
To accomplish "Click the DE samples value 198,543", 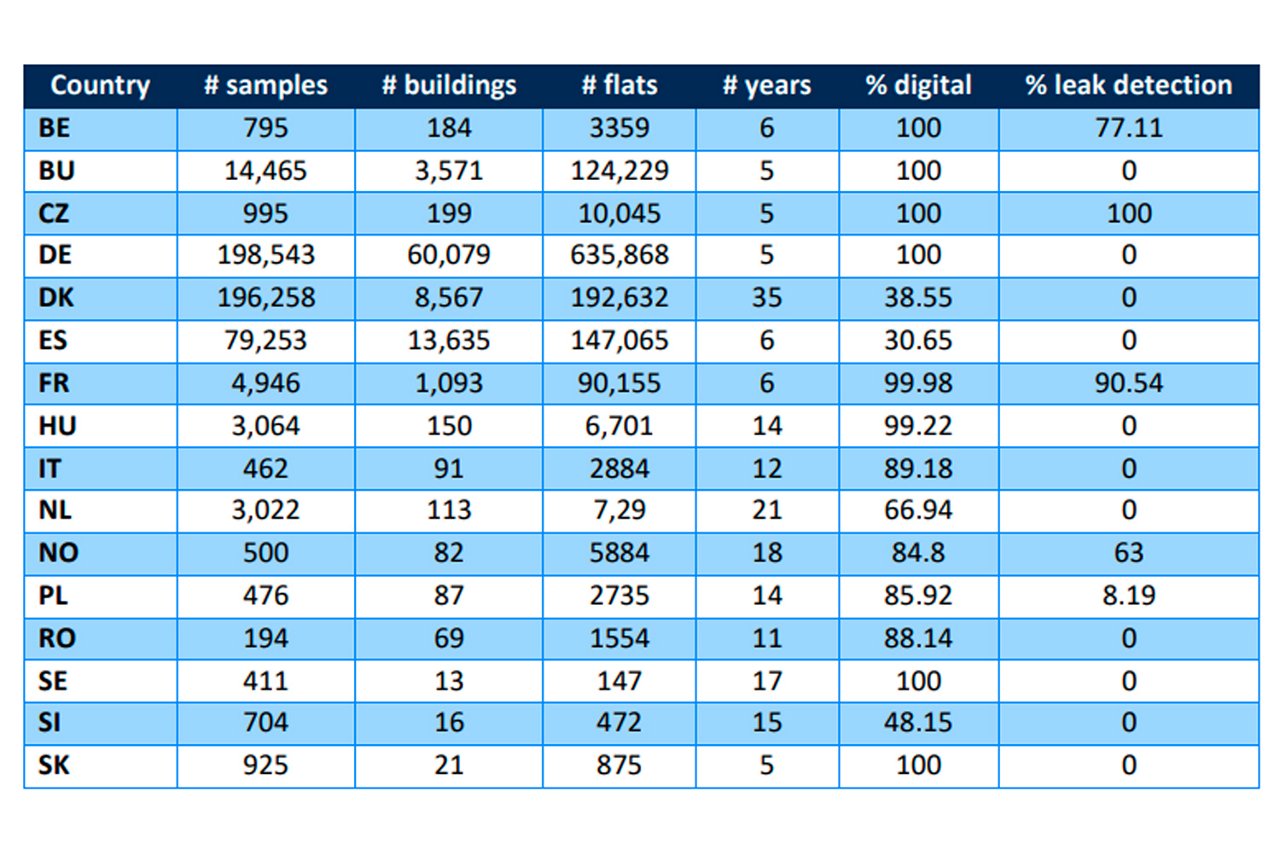I will pyautogui.click(x=265, y=256).
